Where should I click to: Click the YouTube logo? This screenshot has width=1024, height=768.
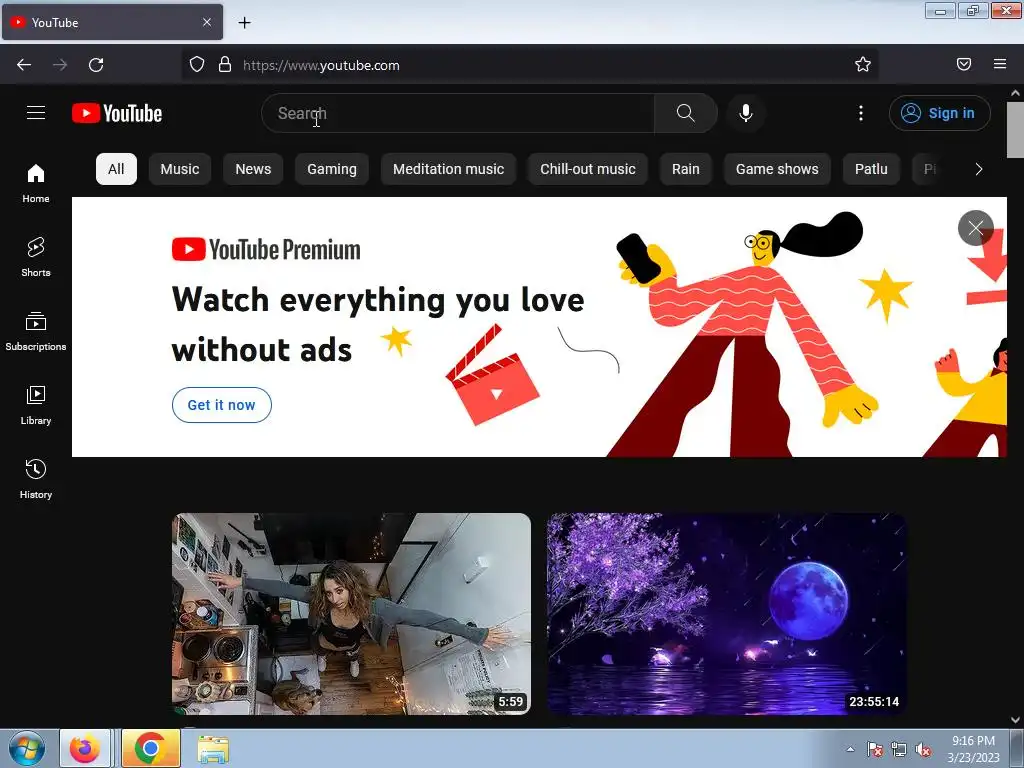pos(117,113)
